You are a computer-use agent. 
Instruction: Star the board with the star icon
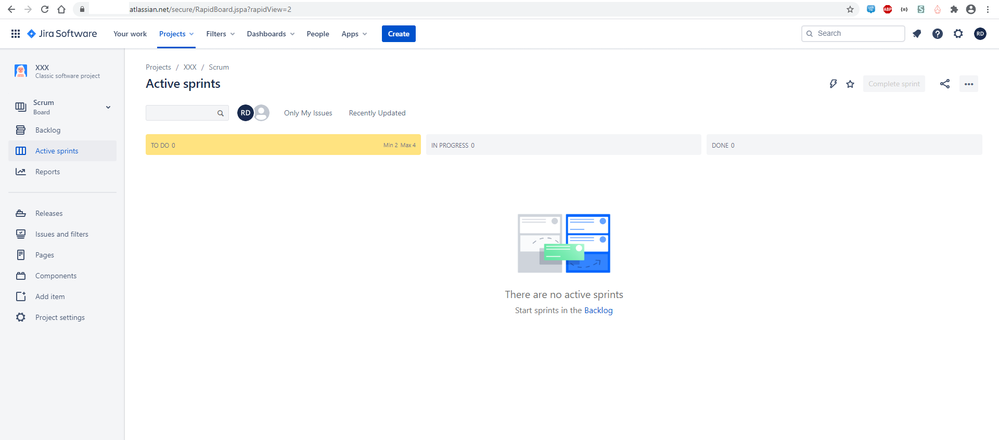point(850,84)
